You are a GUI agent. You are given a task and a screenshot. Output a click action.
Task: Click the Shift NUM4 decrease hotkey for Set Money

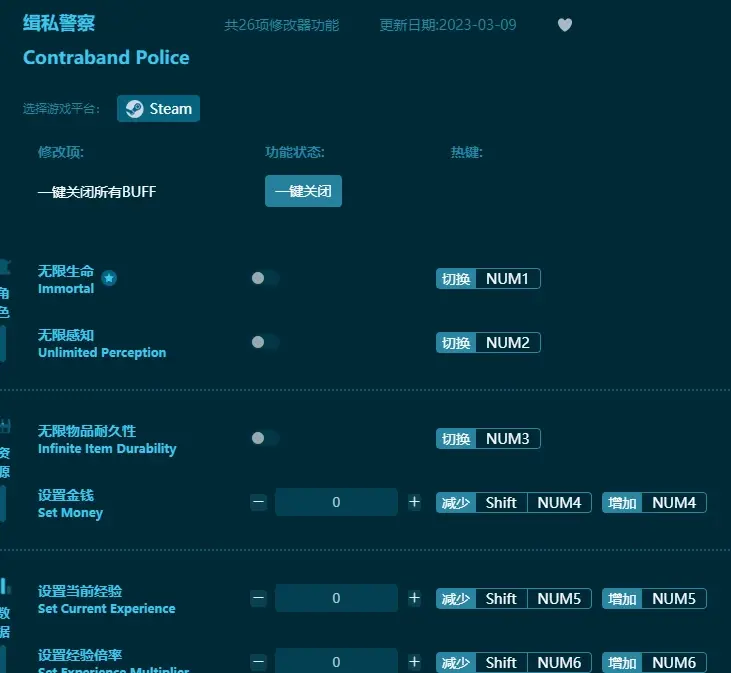(514, 503)
